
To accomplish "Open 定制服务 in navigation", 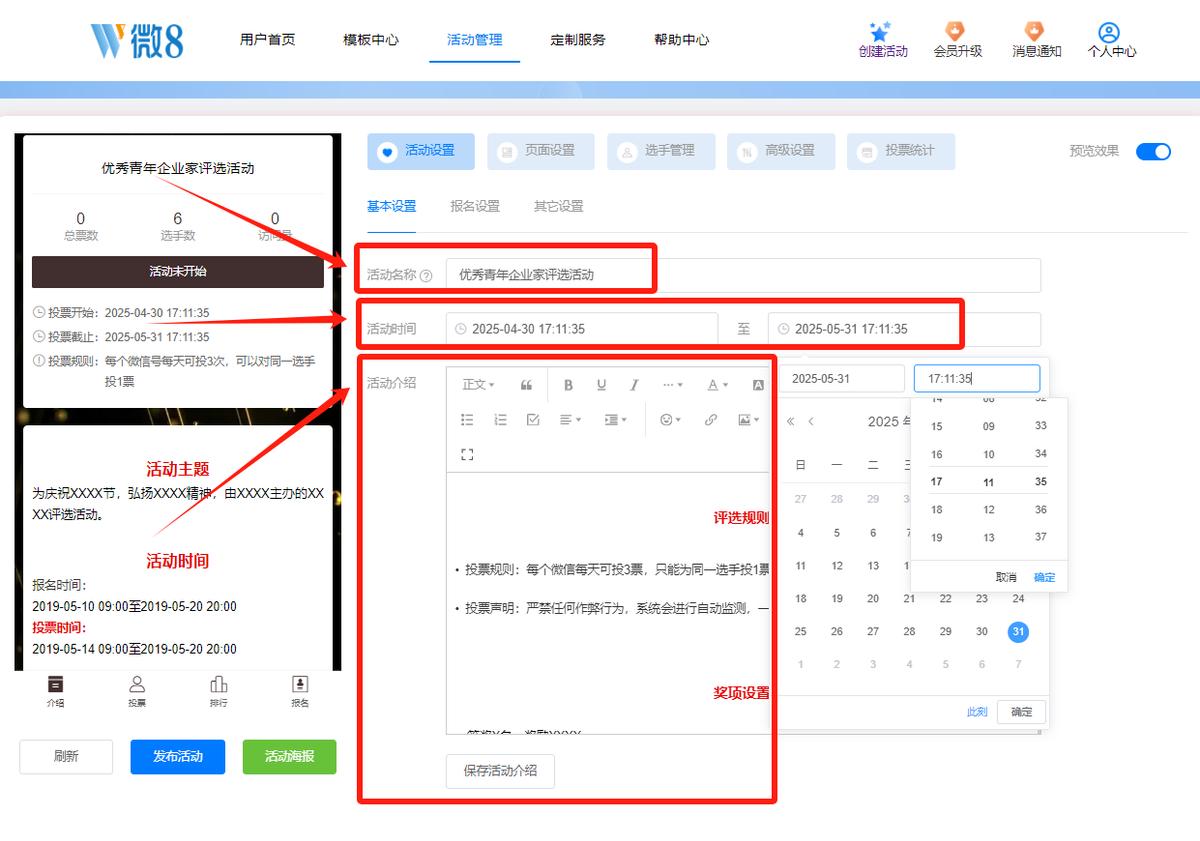I will coord(578,40).
